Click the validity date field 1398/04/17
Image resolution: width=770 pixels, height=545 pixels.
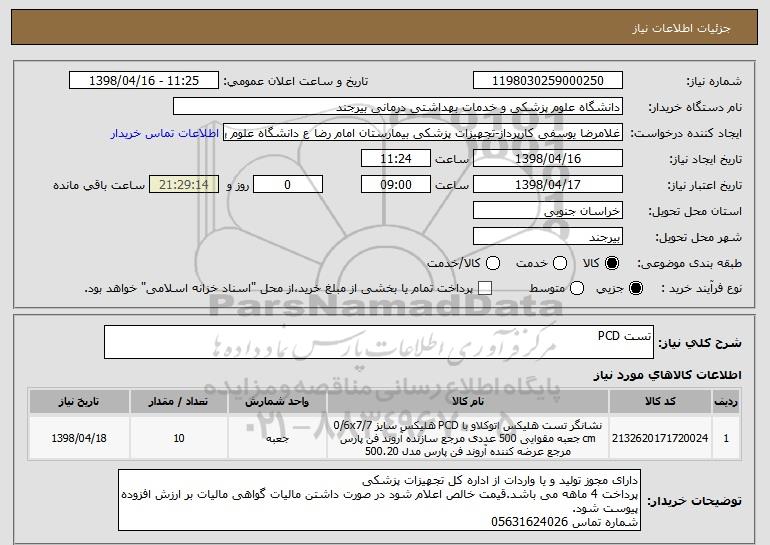click(548, 185)
